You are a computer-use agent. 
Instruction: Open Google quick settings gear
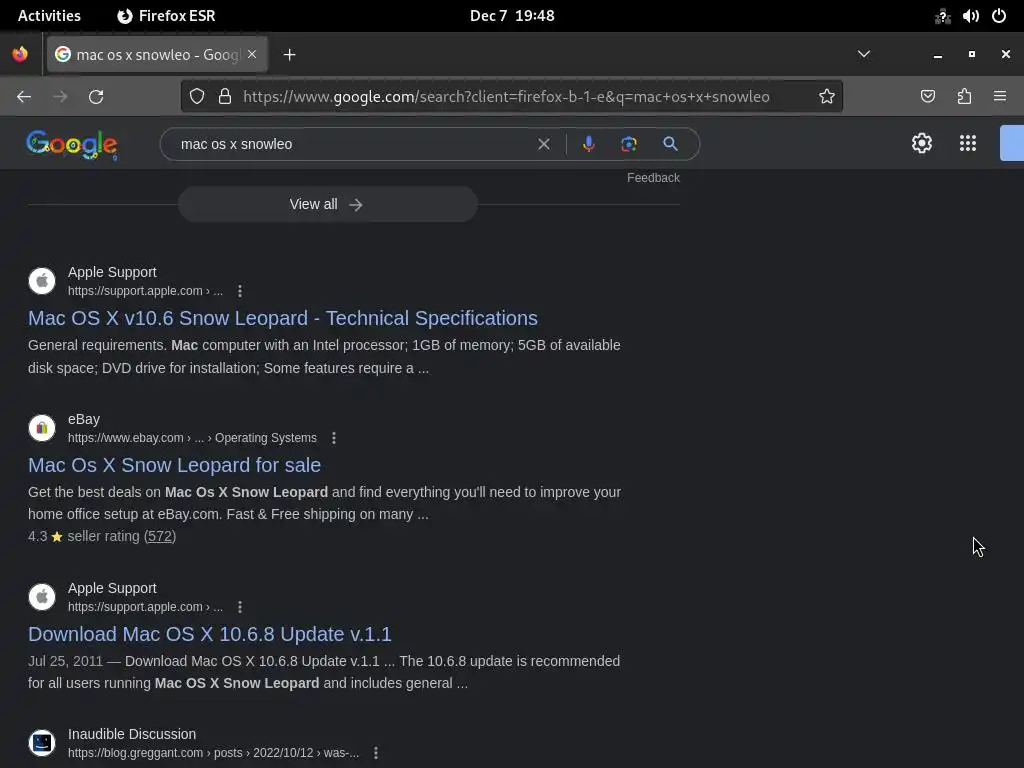point(921,143)
